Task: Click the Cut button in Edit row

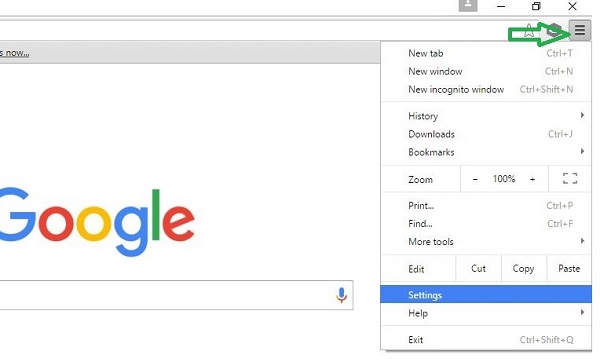Action: tap(478, 269)
